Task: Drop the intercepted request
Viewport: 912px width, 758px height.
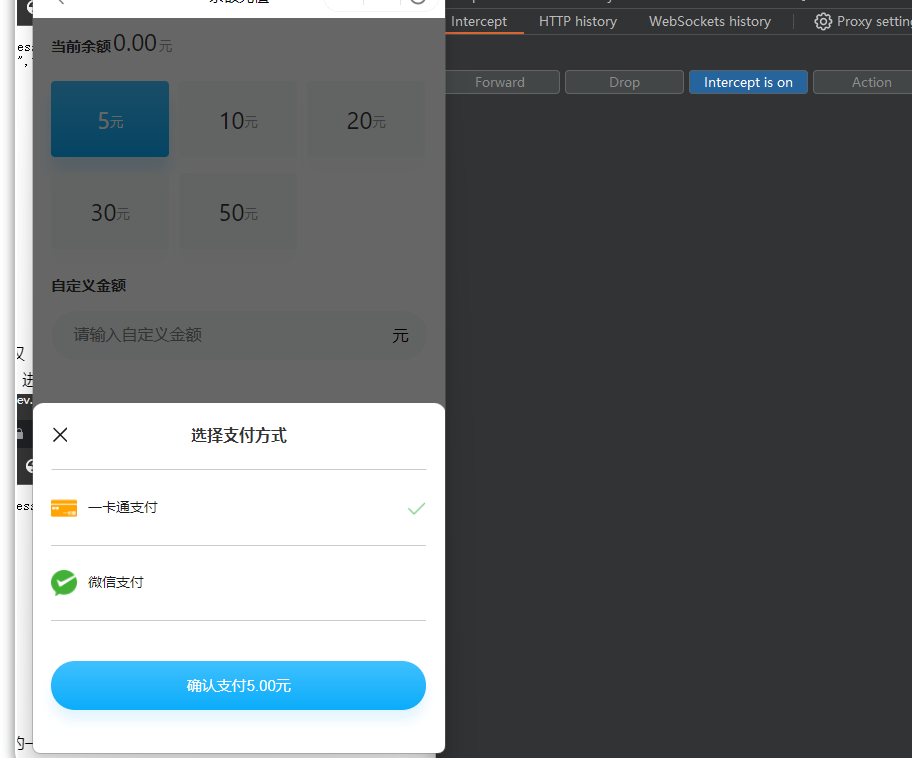Action: coord(624,82)
